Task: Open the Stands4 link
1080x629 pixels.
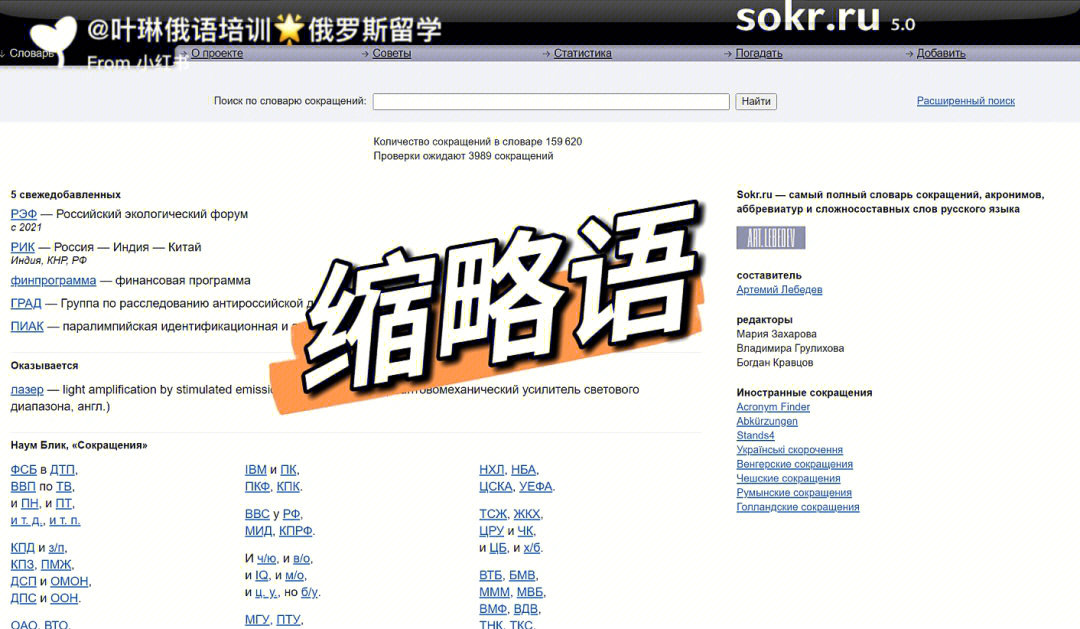Action: pos(755,435)
